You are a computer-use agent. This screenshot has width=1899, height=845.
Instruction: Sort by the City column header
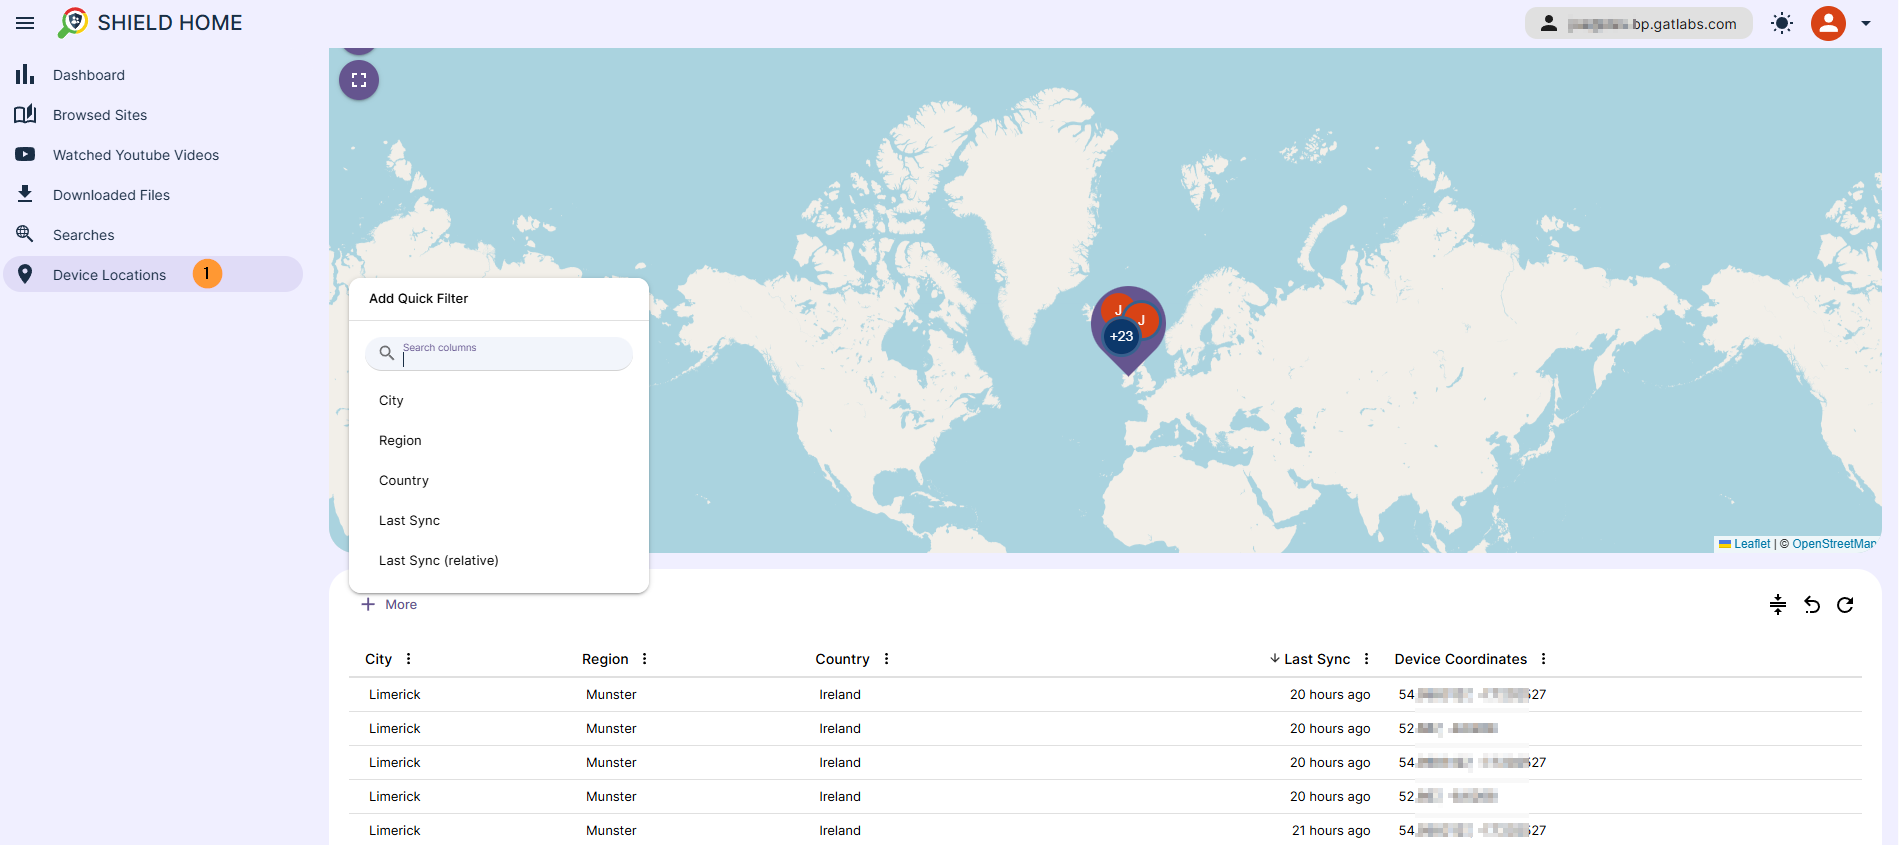(x=378, y=659)
